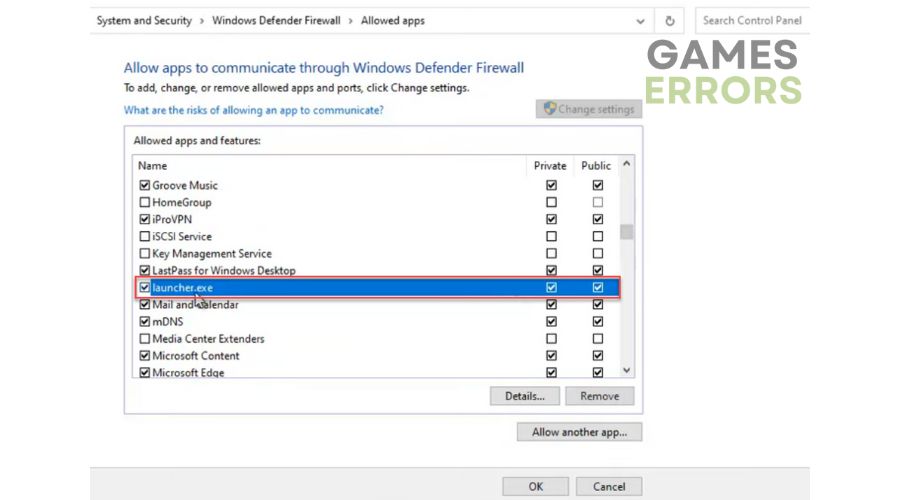Viewport: 900px width, 500px height.
Task: Toggle Public for launcher.exe
Action: point(598,288)
